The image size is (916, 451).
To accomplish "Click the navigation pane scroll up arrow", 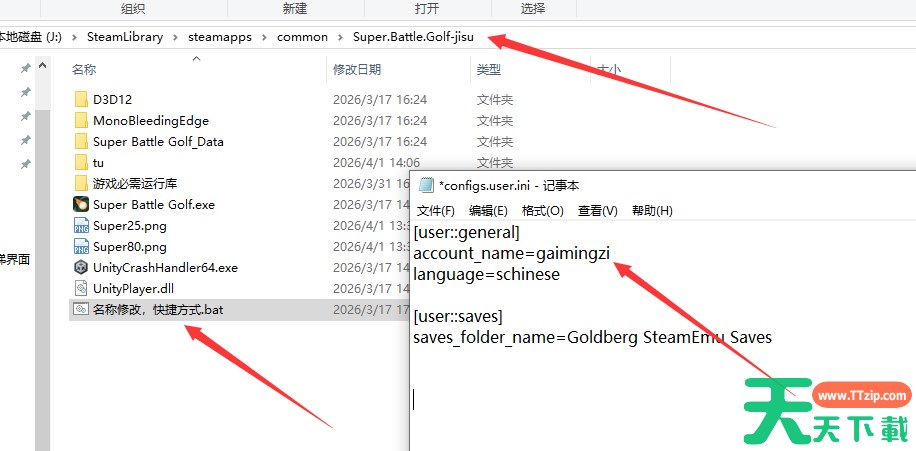I will click(43, 66).
